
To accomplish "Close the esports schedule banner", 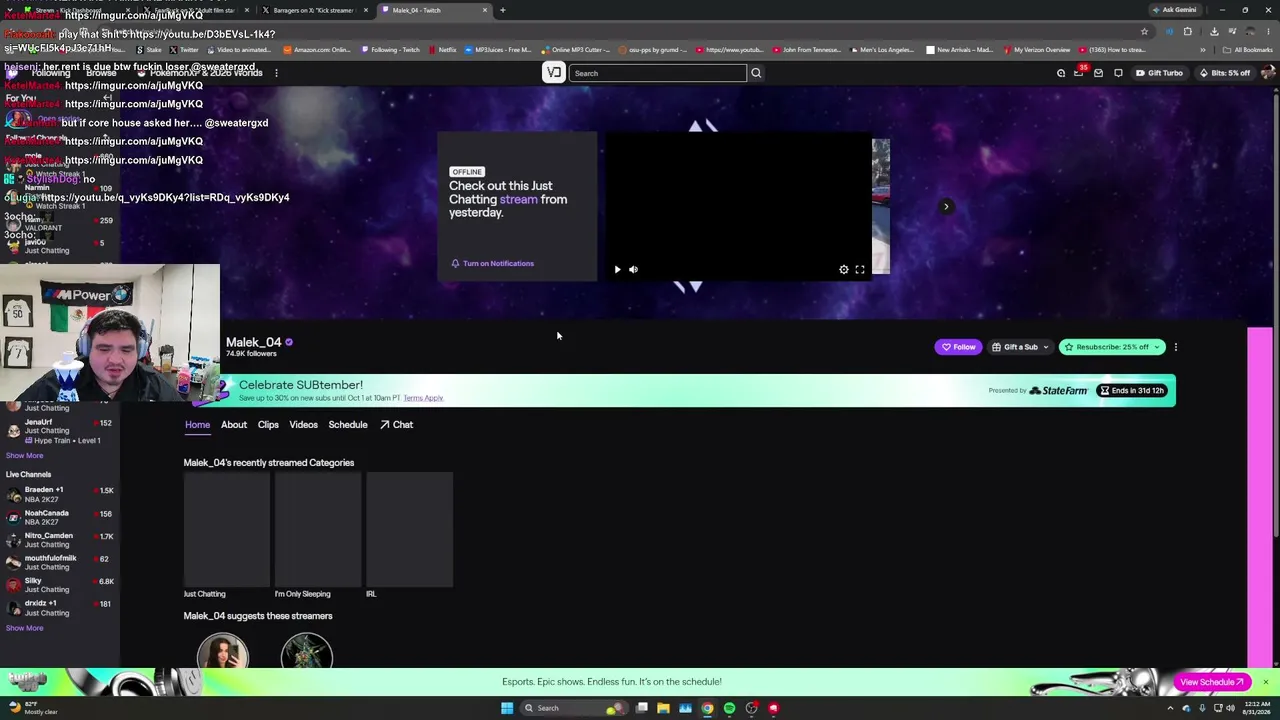I will tap(1265, 682).
